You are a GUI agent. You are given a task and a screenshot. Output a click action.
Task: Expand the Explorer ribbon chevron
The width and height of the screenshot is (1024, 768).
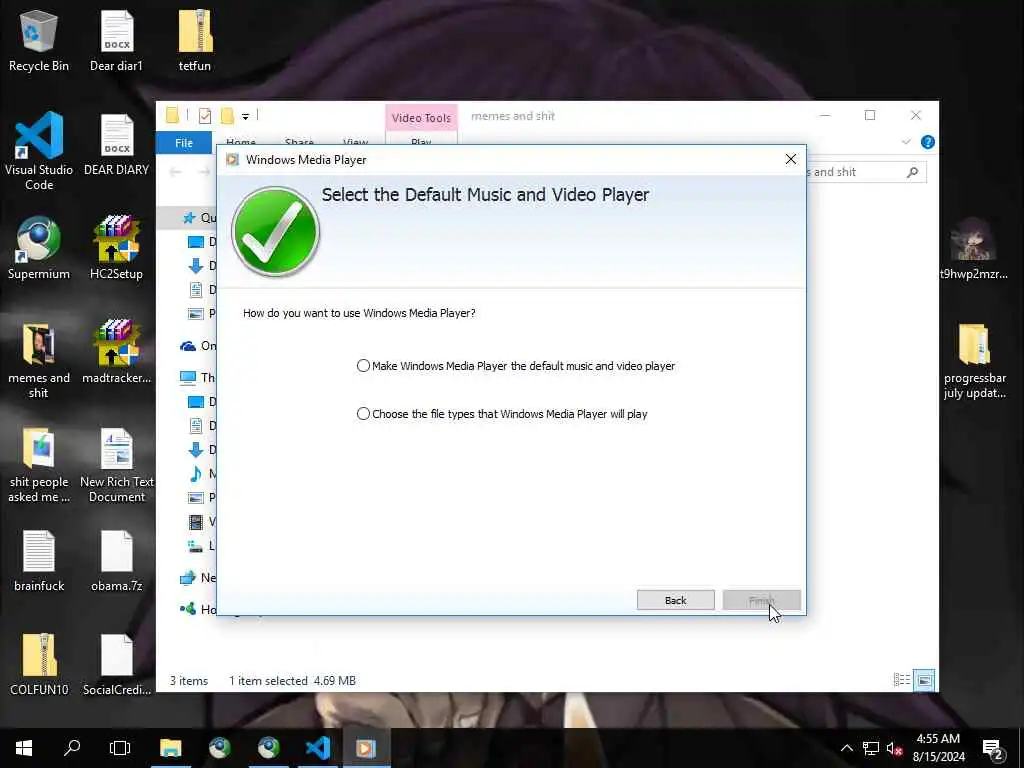pos(906,142)
